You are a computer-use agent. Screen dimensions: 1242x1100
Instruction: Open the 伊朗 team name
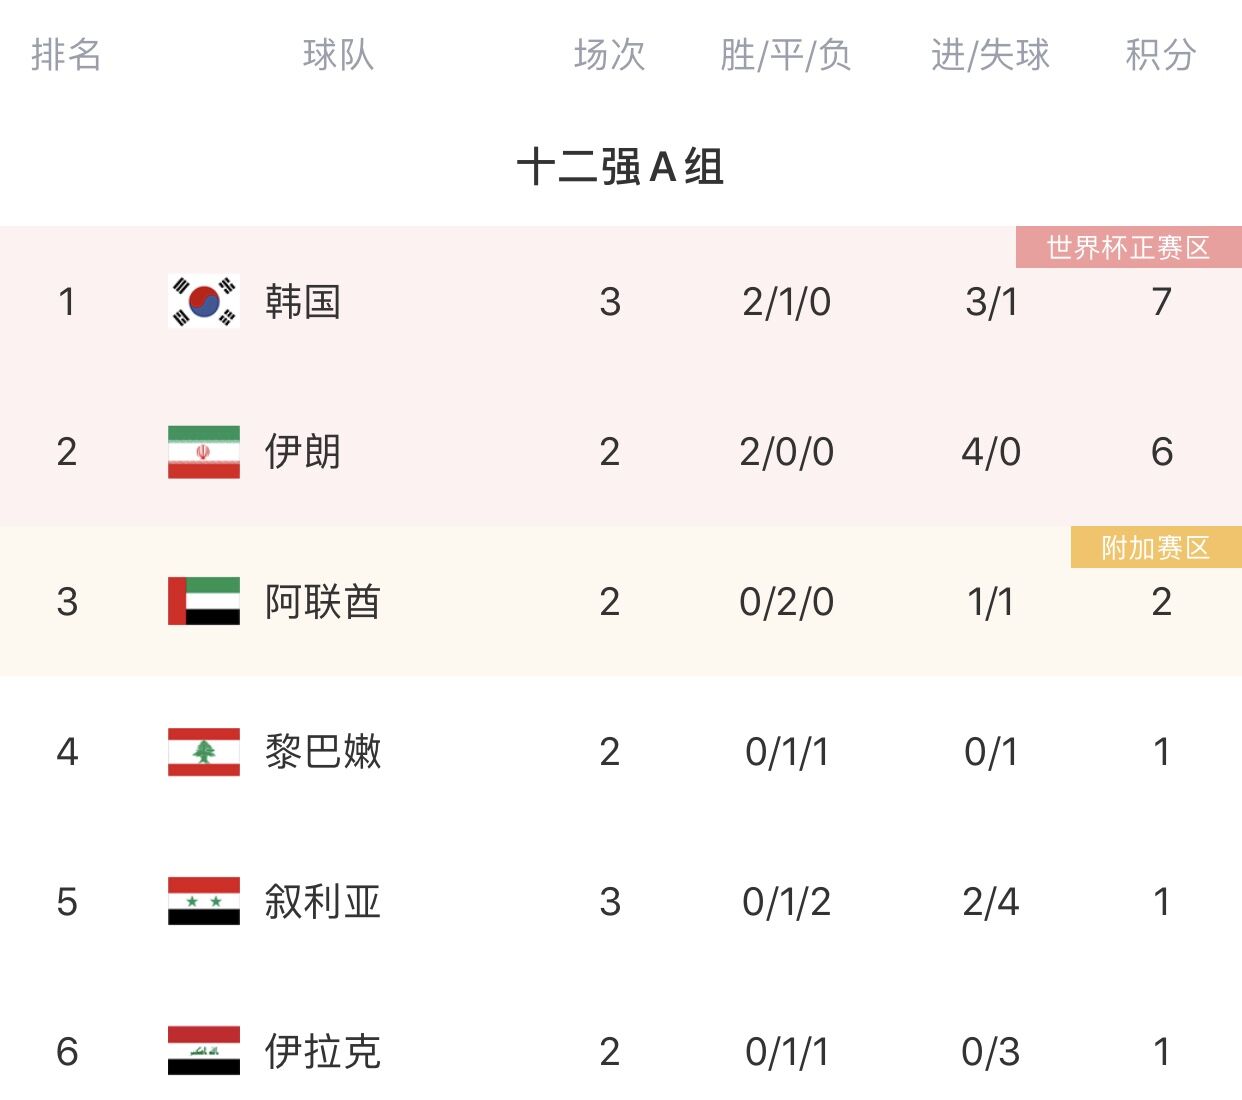(303, 452)
